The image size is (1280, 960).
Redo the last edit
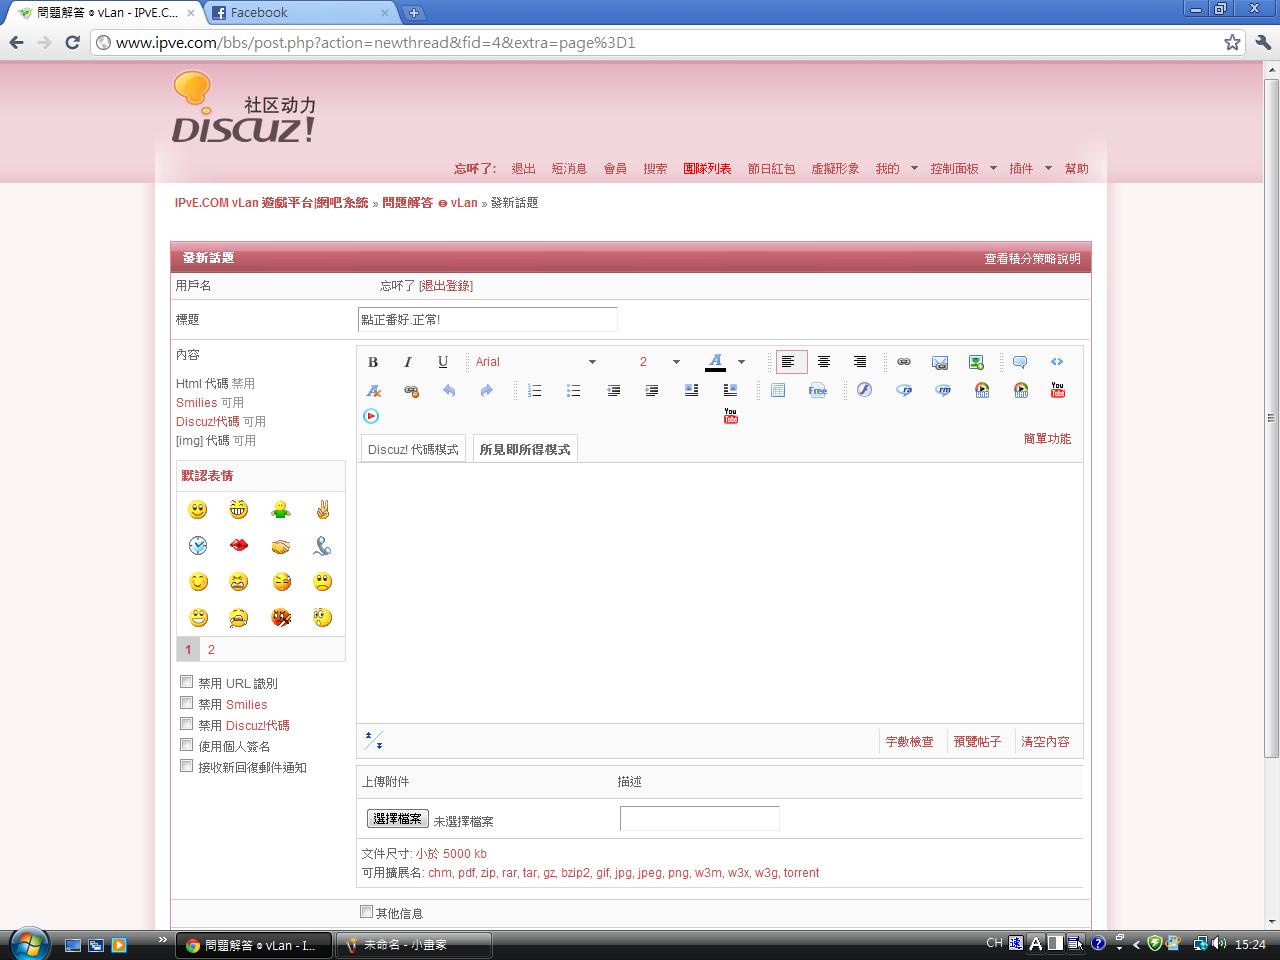point(486,390)
